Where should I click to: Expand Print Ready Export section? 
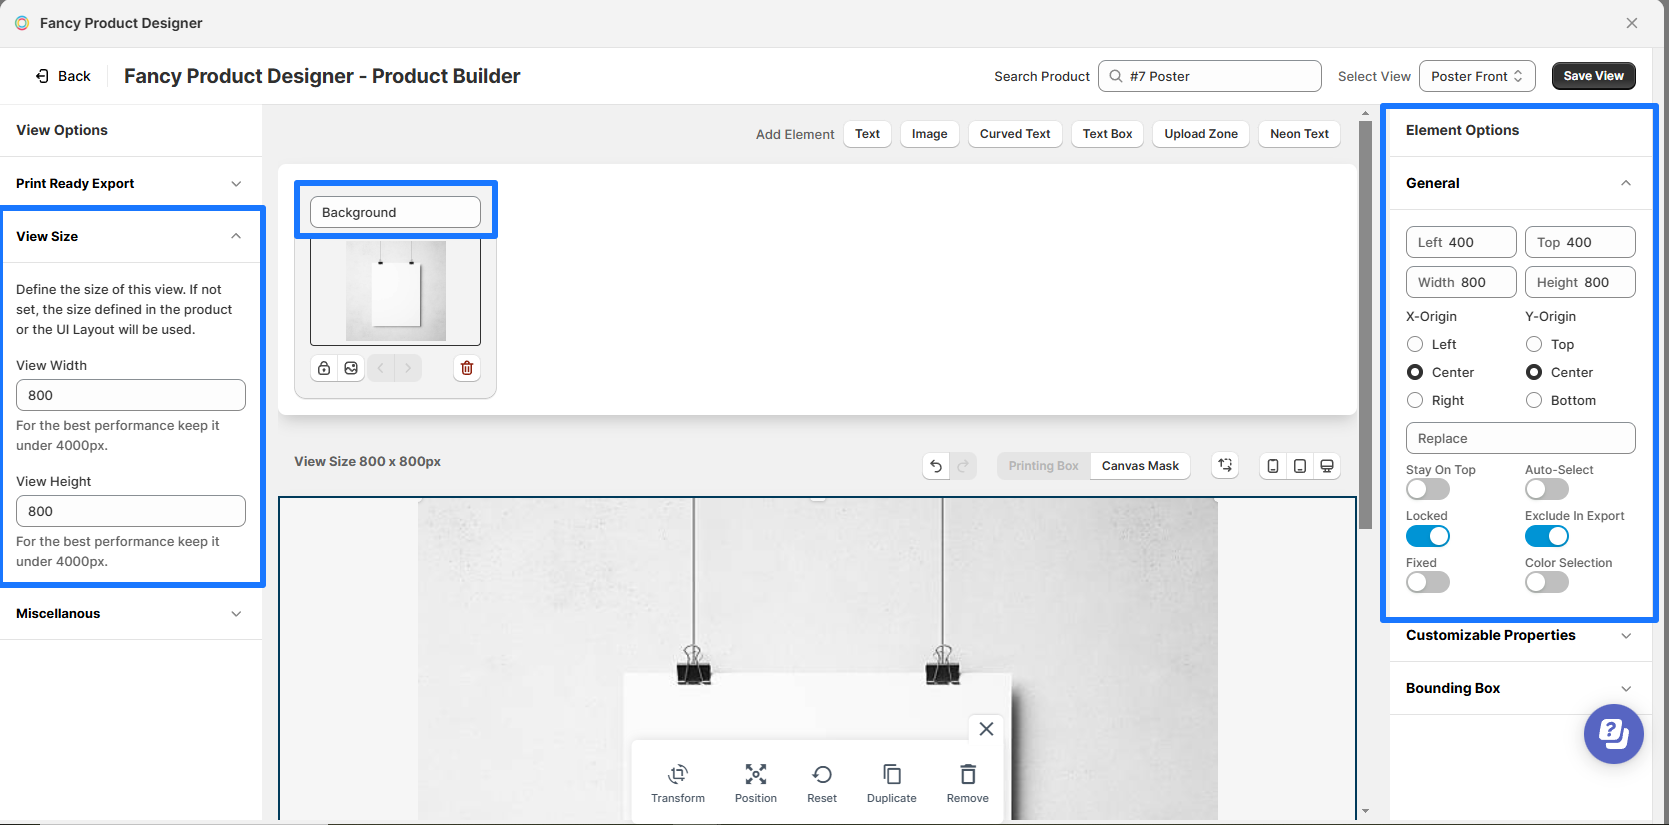pos(131,183)
